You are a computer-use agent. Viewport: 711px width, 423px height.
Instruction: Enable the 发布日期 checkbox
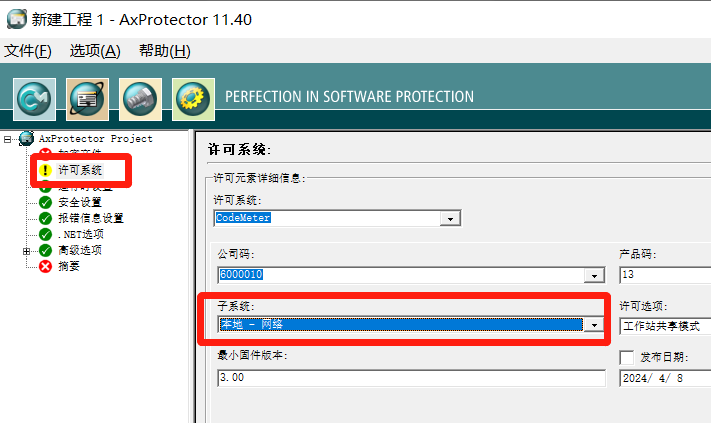click(x=627, y=357)
